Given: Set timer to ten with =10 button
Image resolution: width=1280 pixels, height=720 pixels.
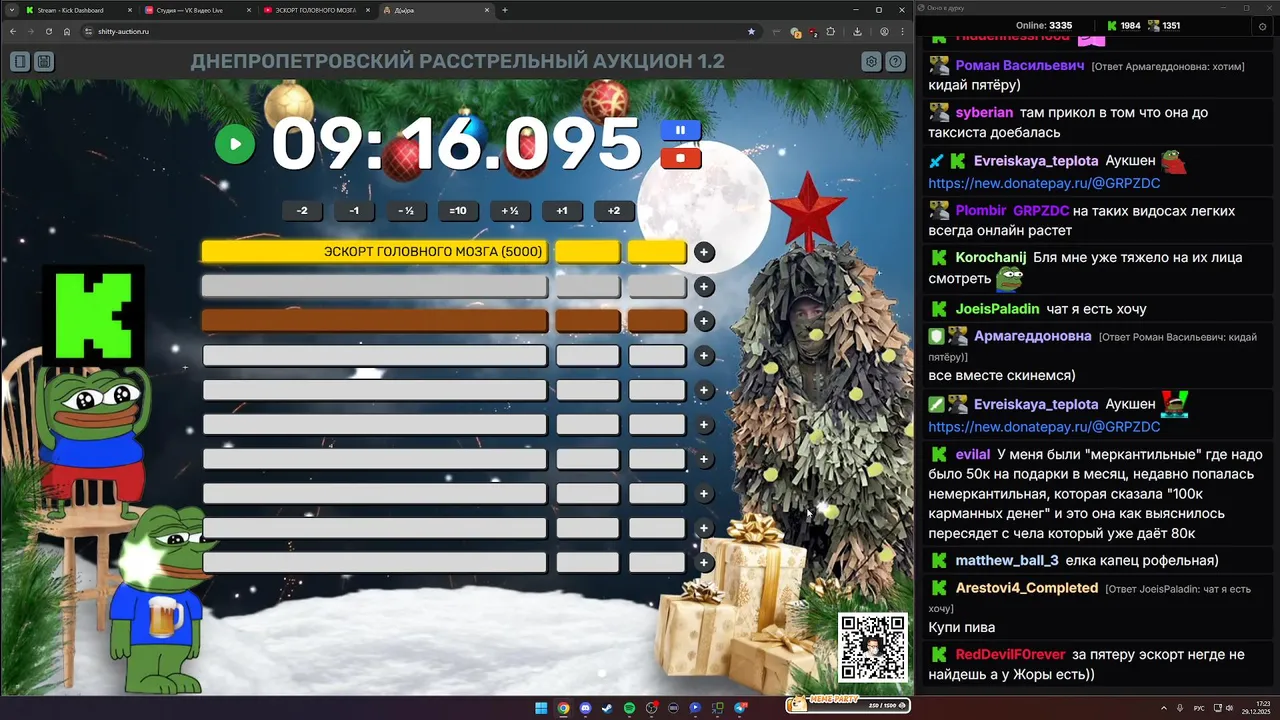Looking at the screenshot, I should [458, 211].
